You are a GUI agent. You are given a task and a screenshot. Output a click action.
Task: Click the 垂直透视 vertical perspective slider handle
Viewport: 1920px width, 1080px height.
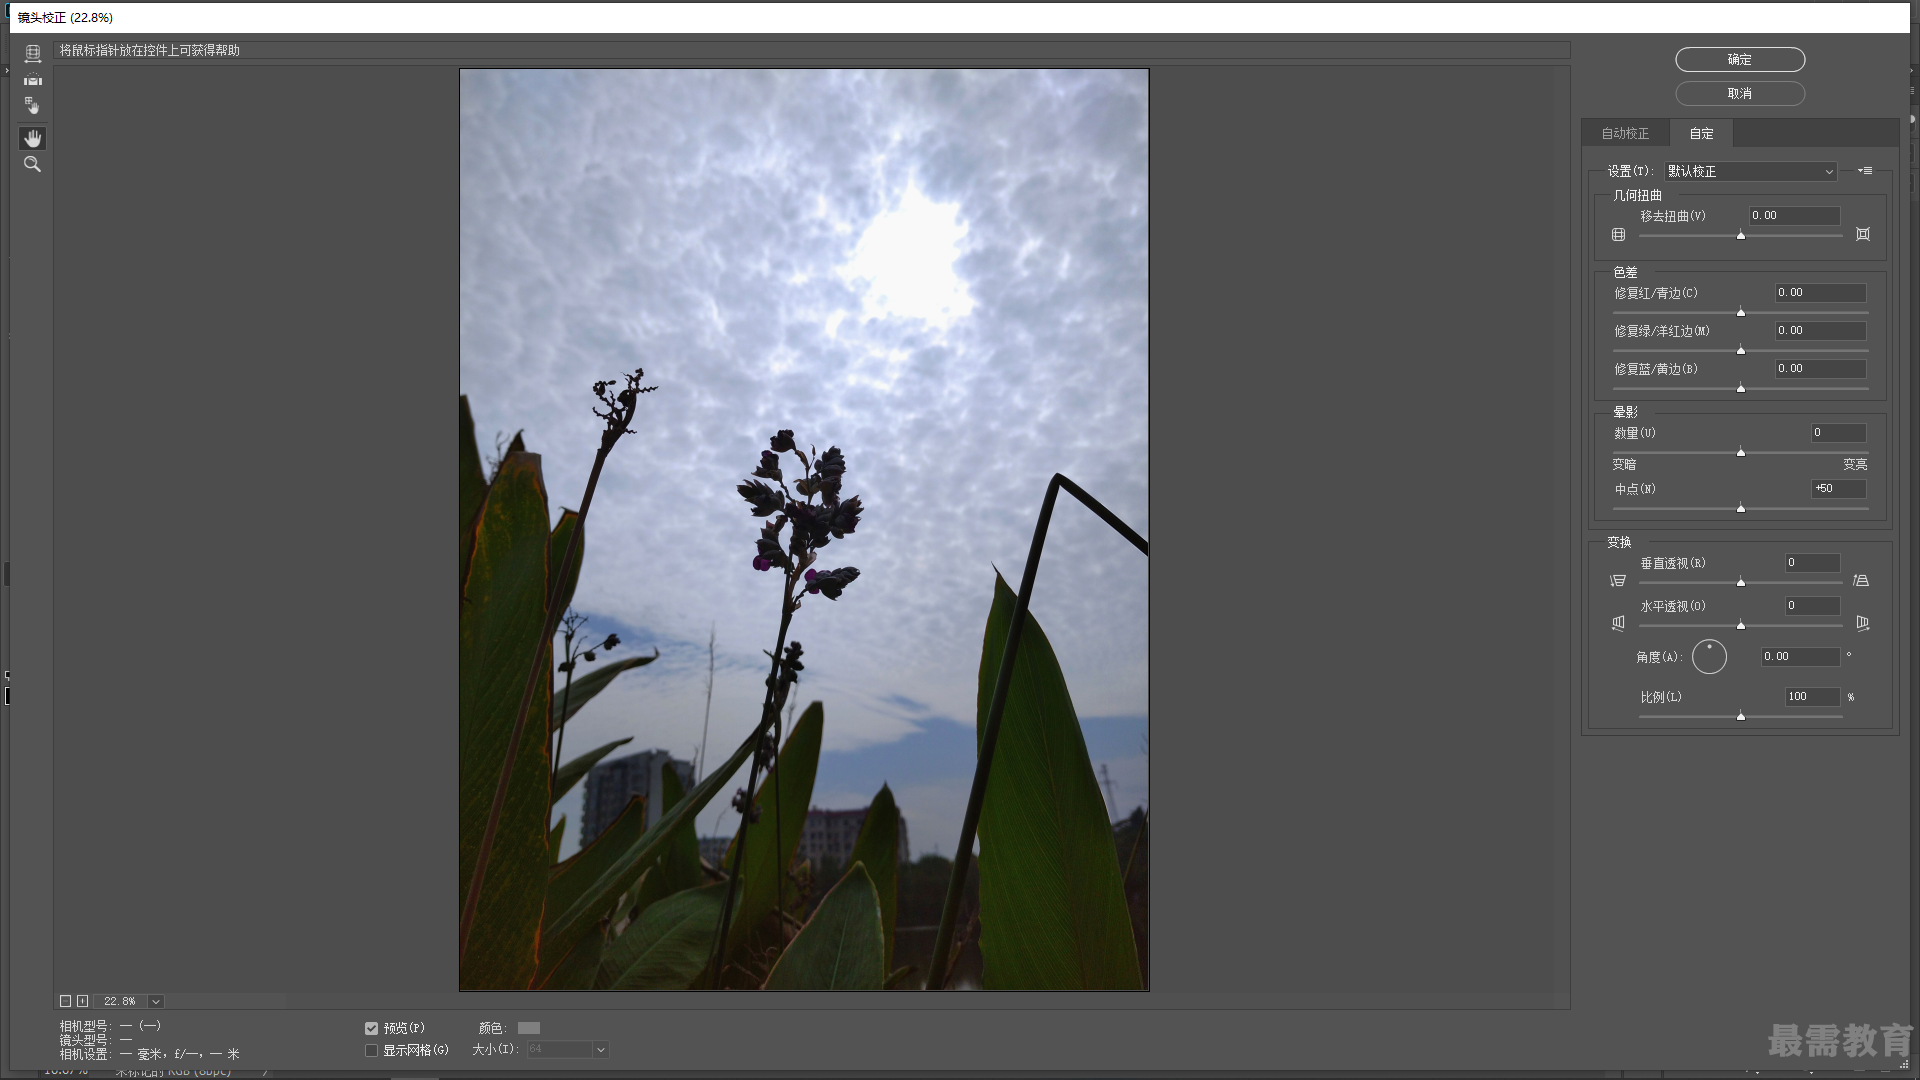point(1741,582)
